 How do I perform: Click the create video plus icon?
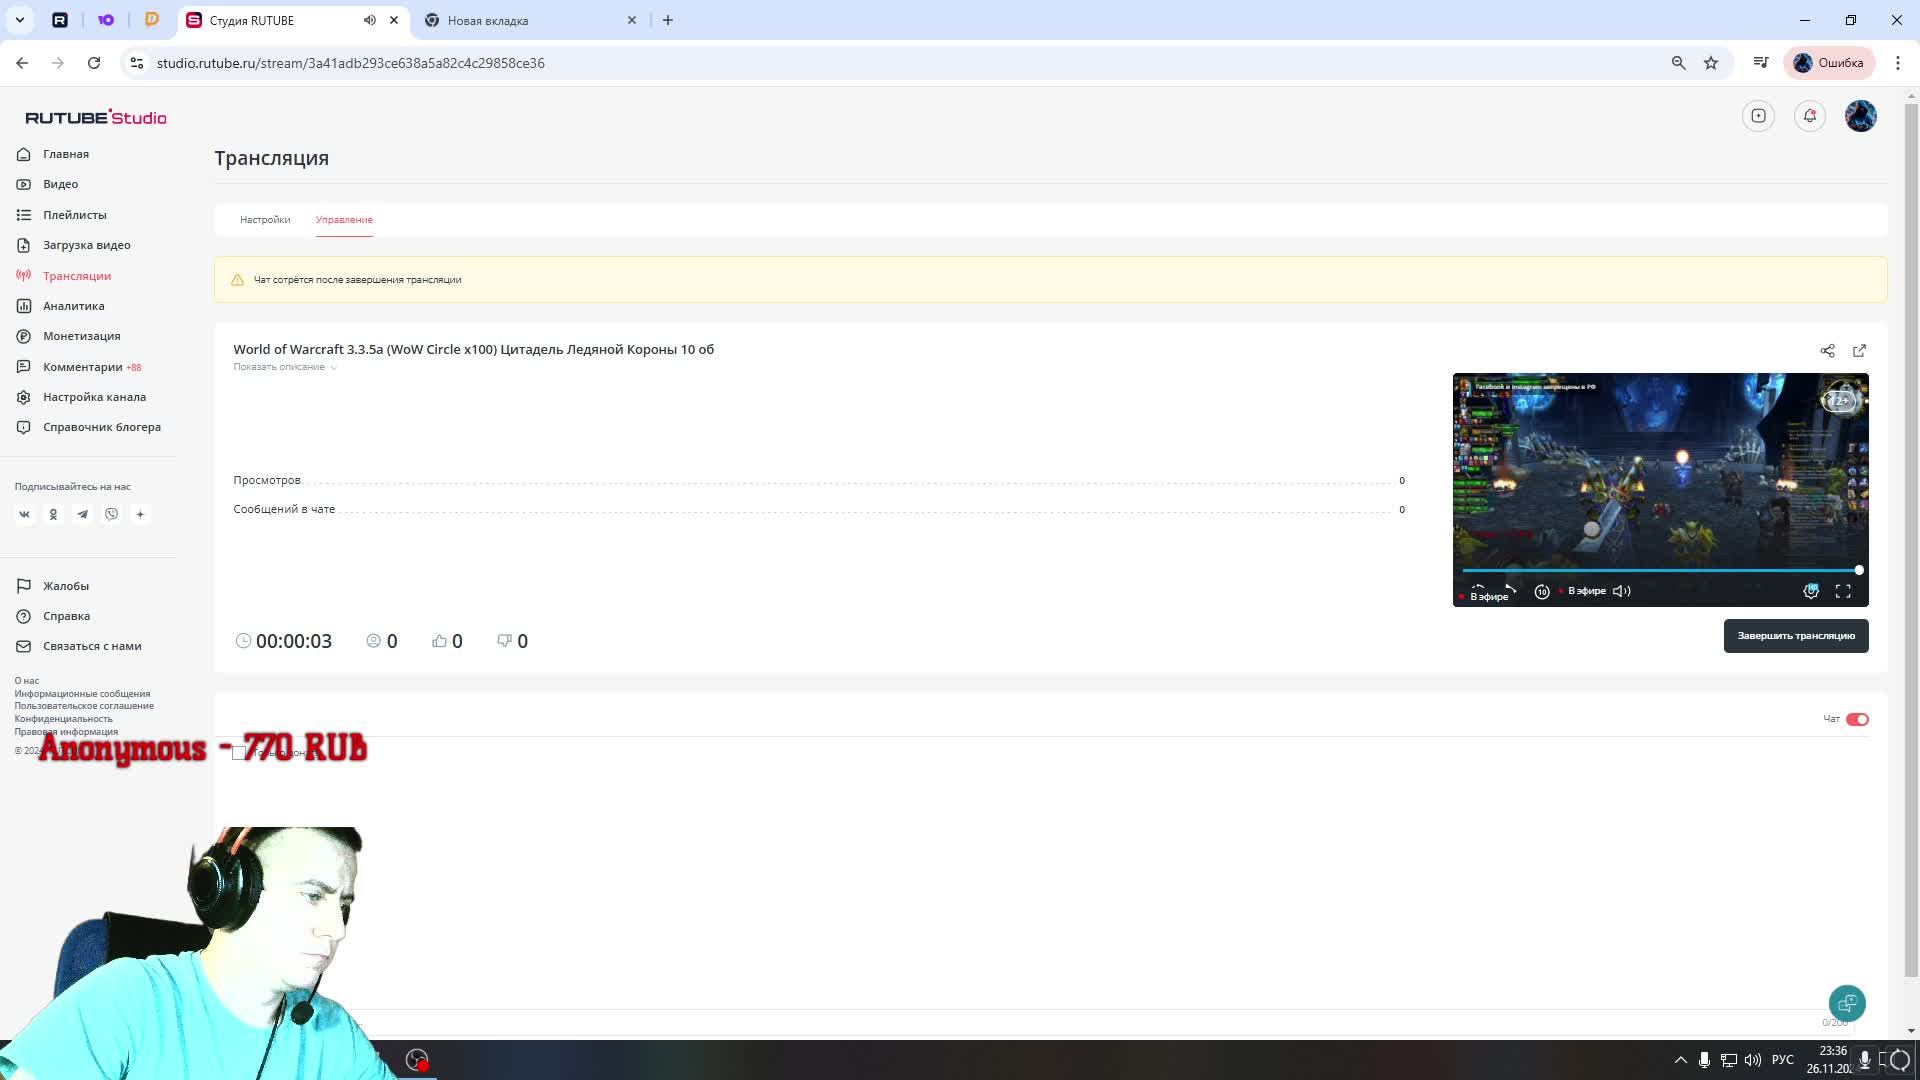(1758, 116)
